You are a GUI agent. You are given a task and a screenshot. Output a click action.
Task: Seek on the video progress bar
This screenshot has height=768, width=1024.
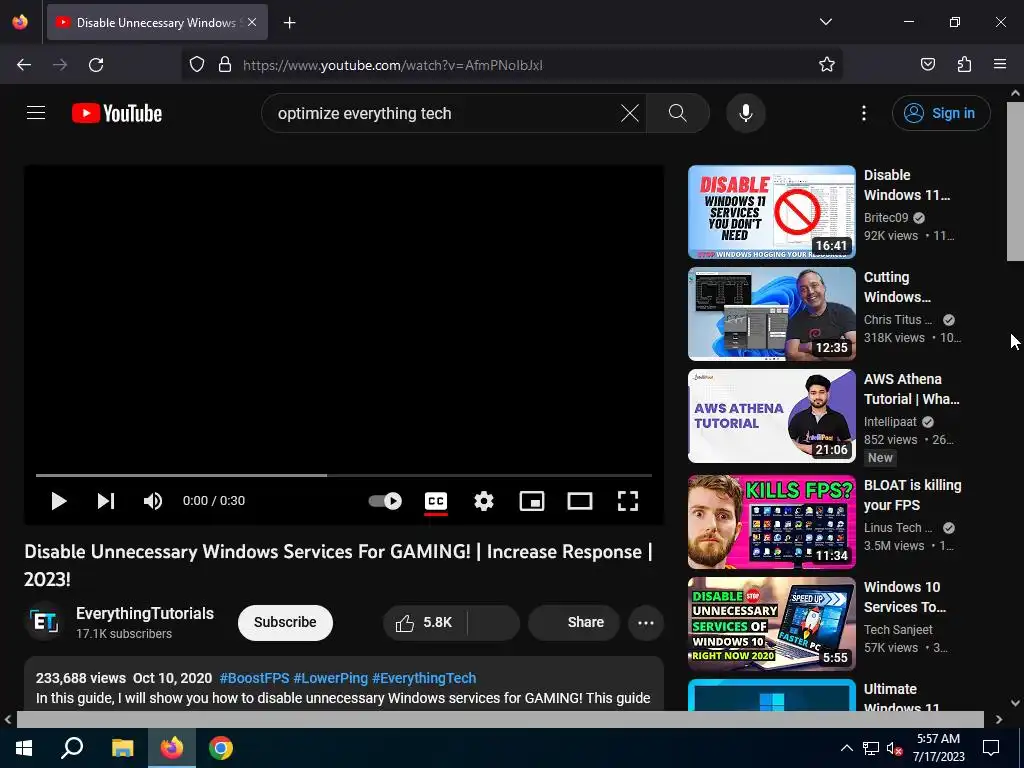[344, 475]
